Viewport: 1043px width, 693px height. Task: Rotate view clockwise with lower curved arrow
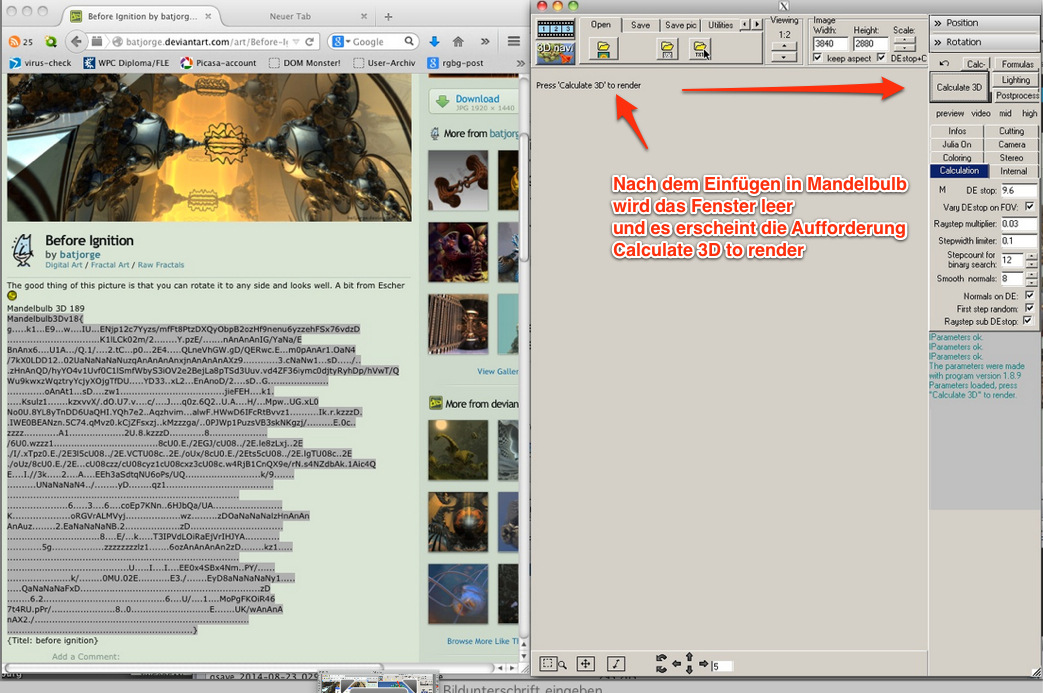point(661,668)
